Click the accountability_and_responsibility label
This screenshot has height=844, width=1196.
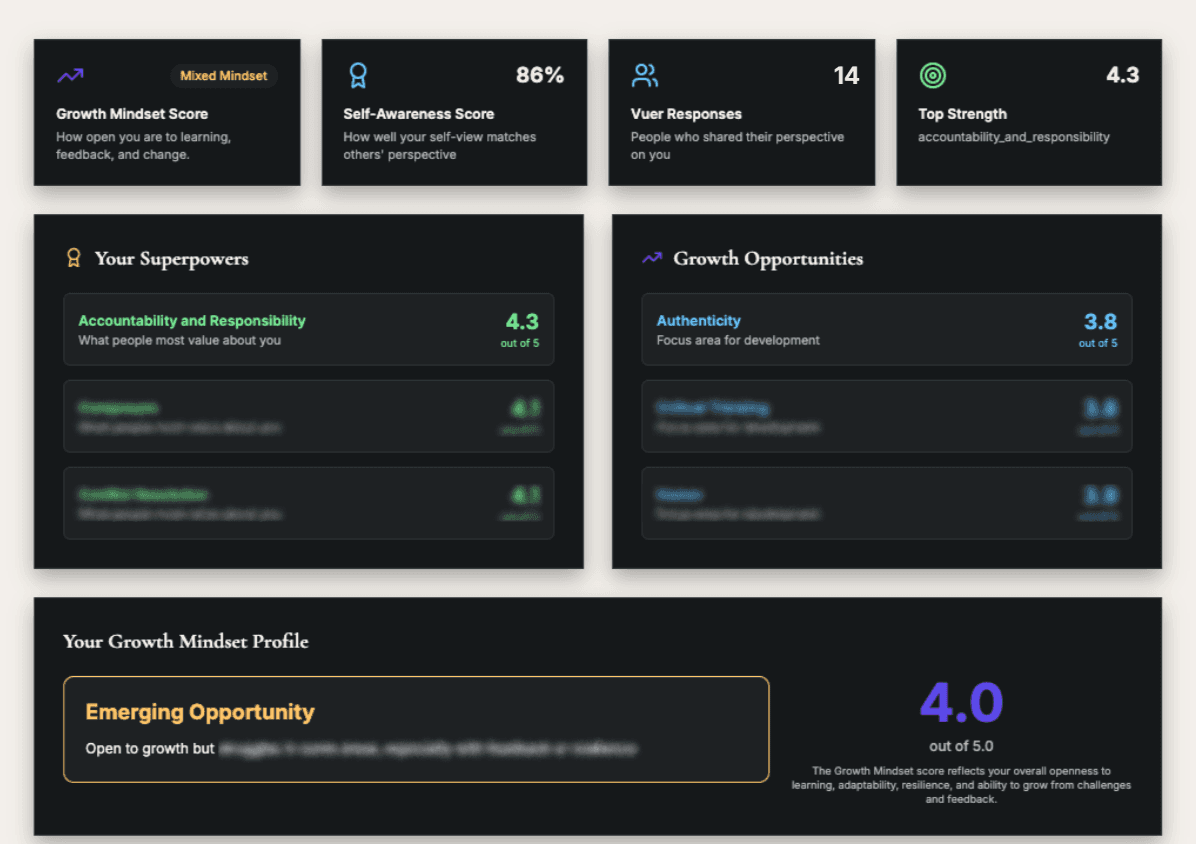pyautogui.click(x=1014, y=137)
